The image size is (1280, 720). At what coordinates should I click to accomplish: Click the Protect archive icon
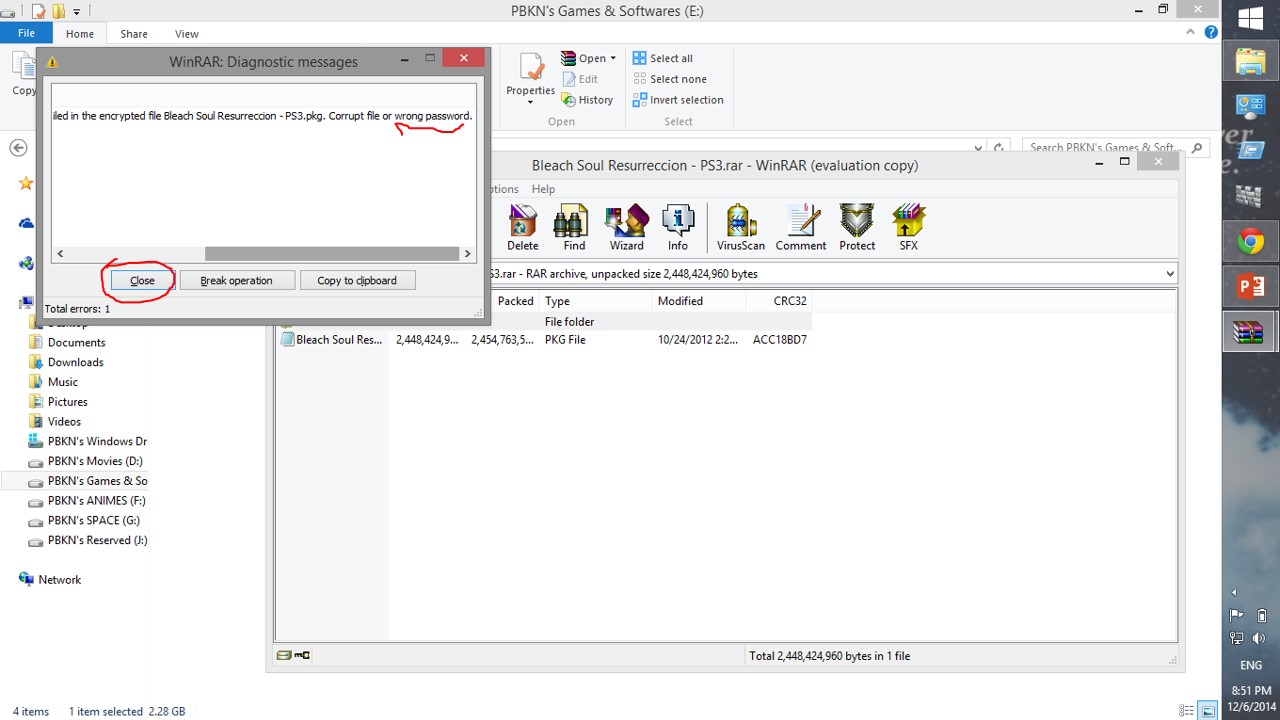857,228
